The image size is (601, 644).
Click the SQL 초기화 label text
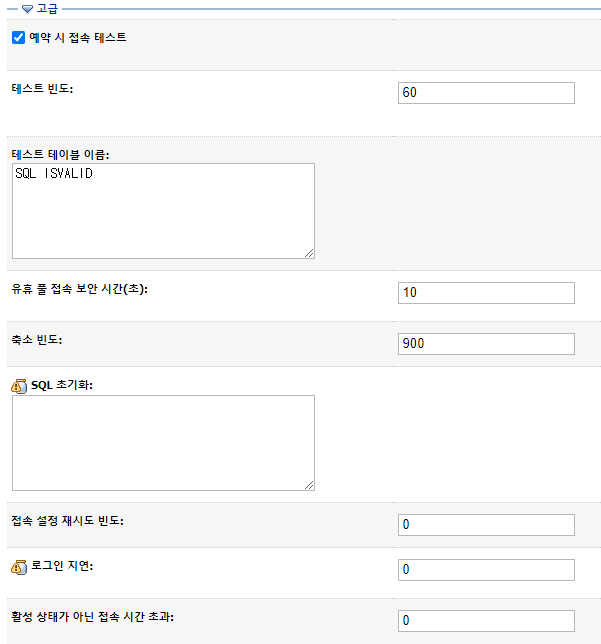point(62,385)
